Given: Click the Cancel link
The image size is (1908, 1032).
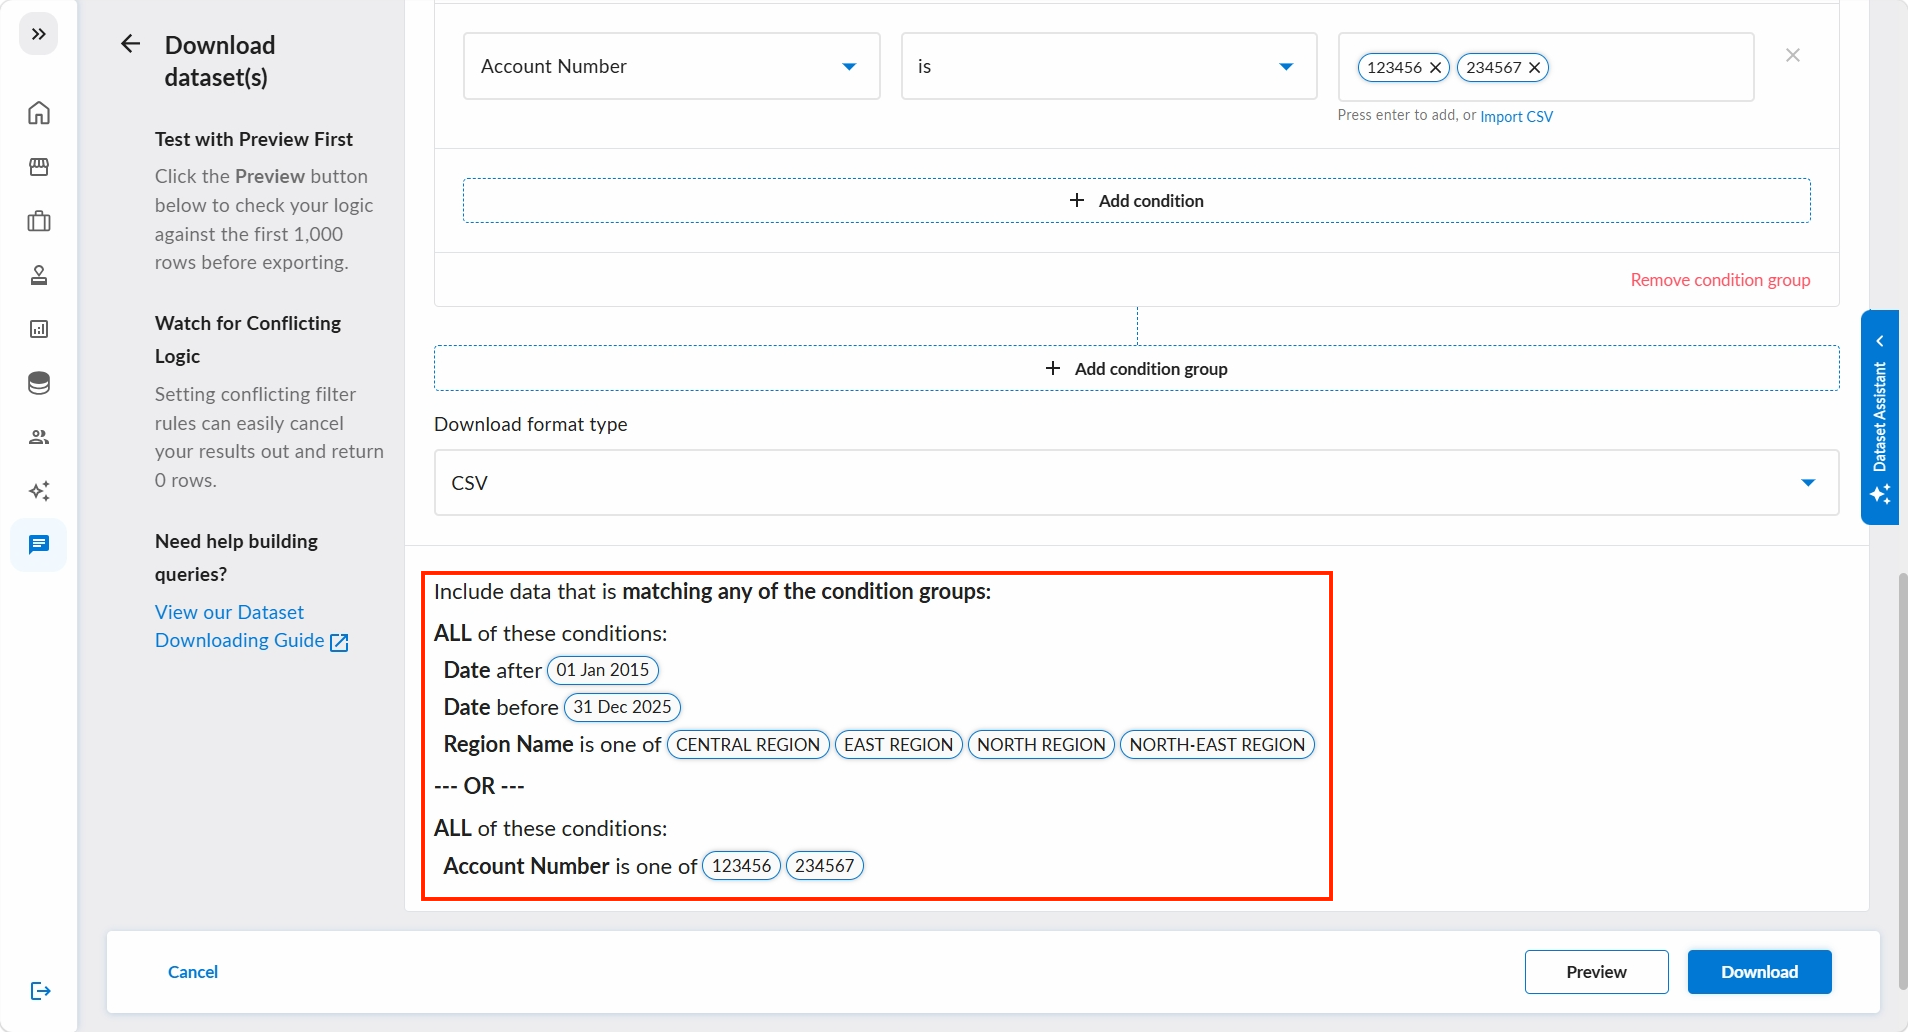Looking at the screenshot, I should pos(193,972).
